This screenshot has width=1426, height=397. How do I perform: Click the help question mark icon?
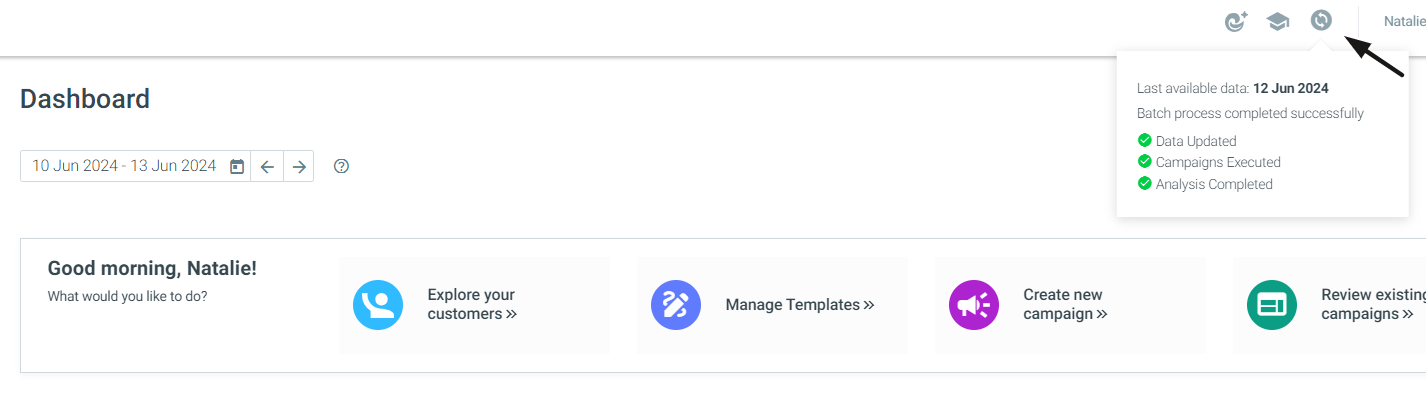point(341,166)
